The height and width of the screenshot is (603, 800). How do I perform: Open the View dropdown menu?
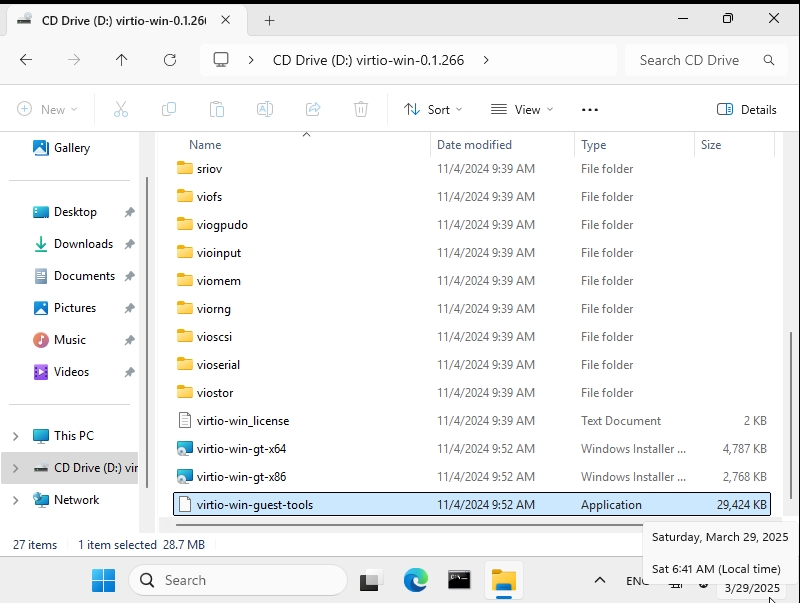pos(522,109)
